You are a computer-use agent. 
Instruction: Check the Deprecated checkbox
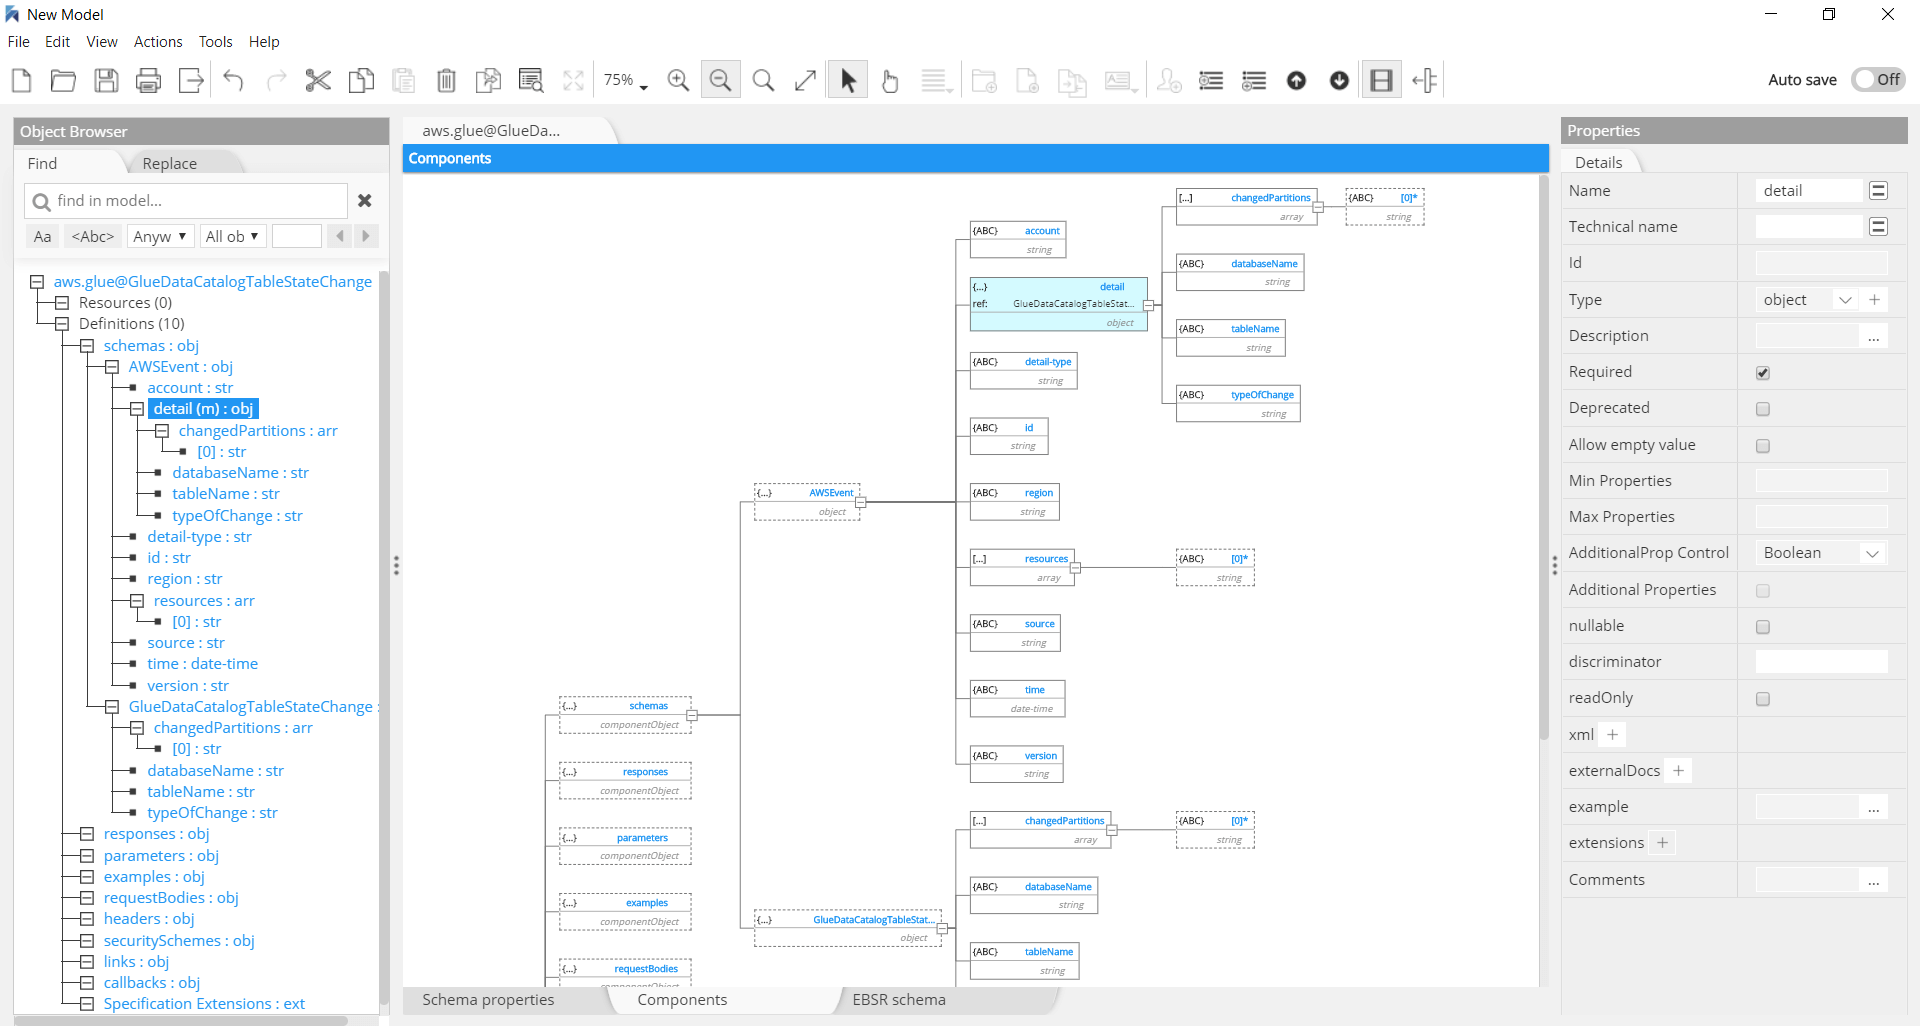pos(1763,409)
